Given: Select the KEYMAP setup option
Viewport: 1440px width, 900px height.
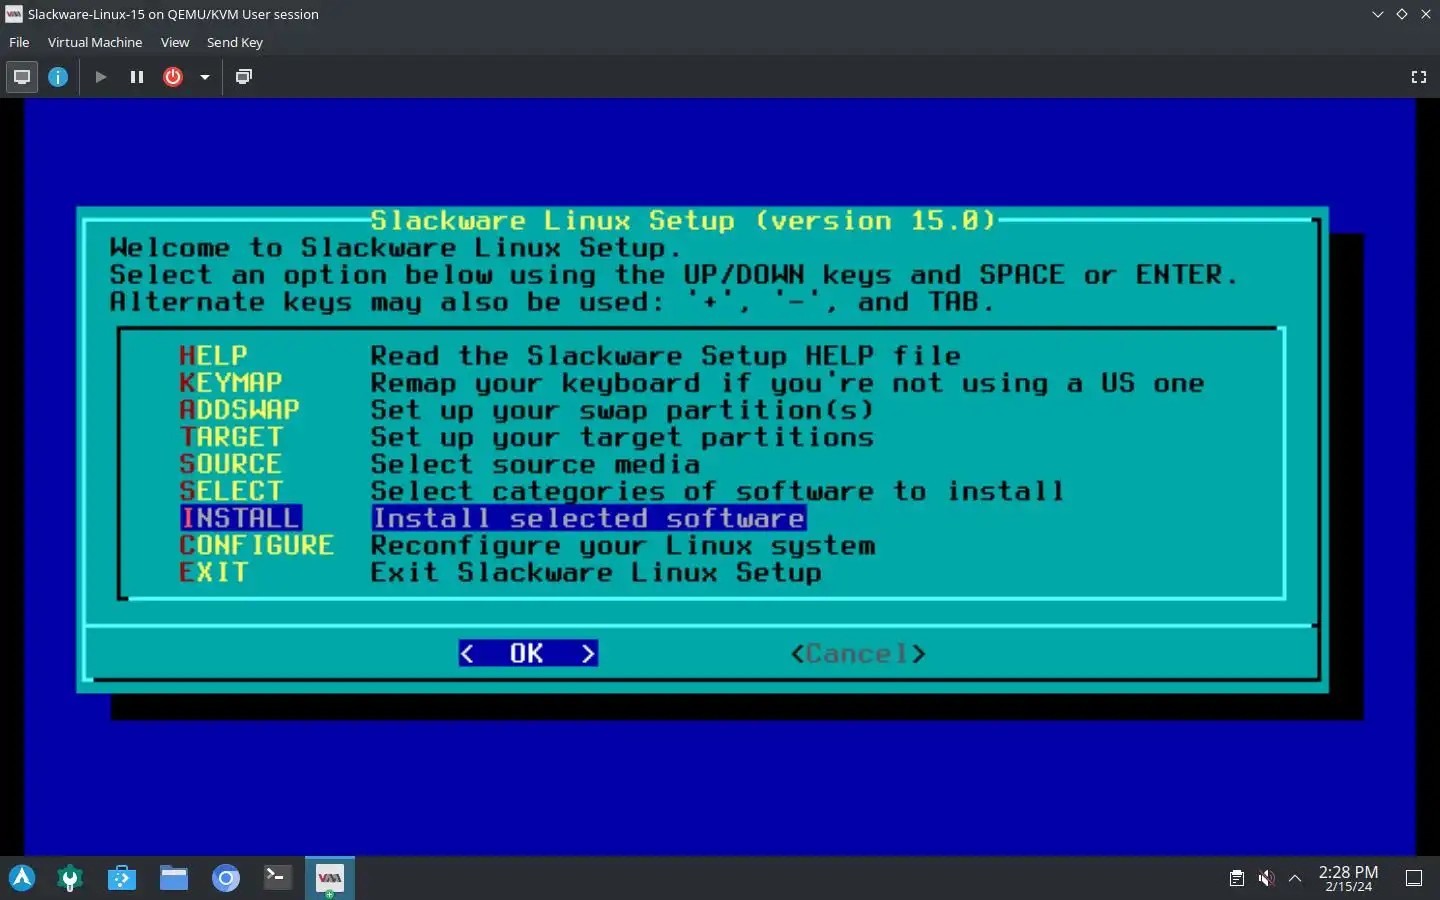Looking at the screenshot, I should pos(231,382).
